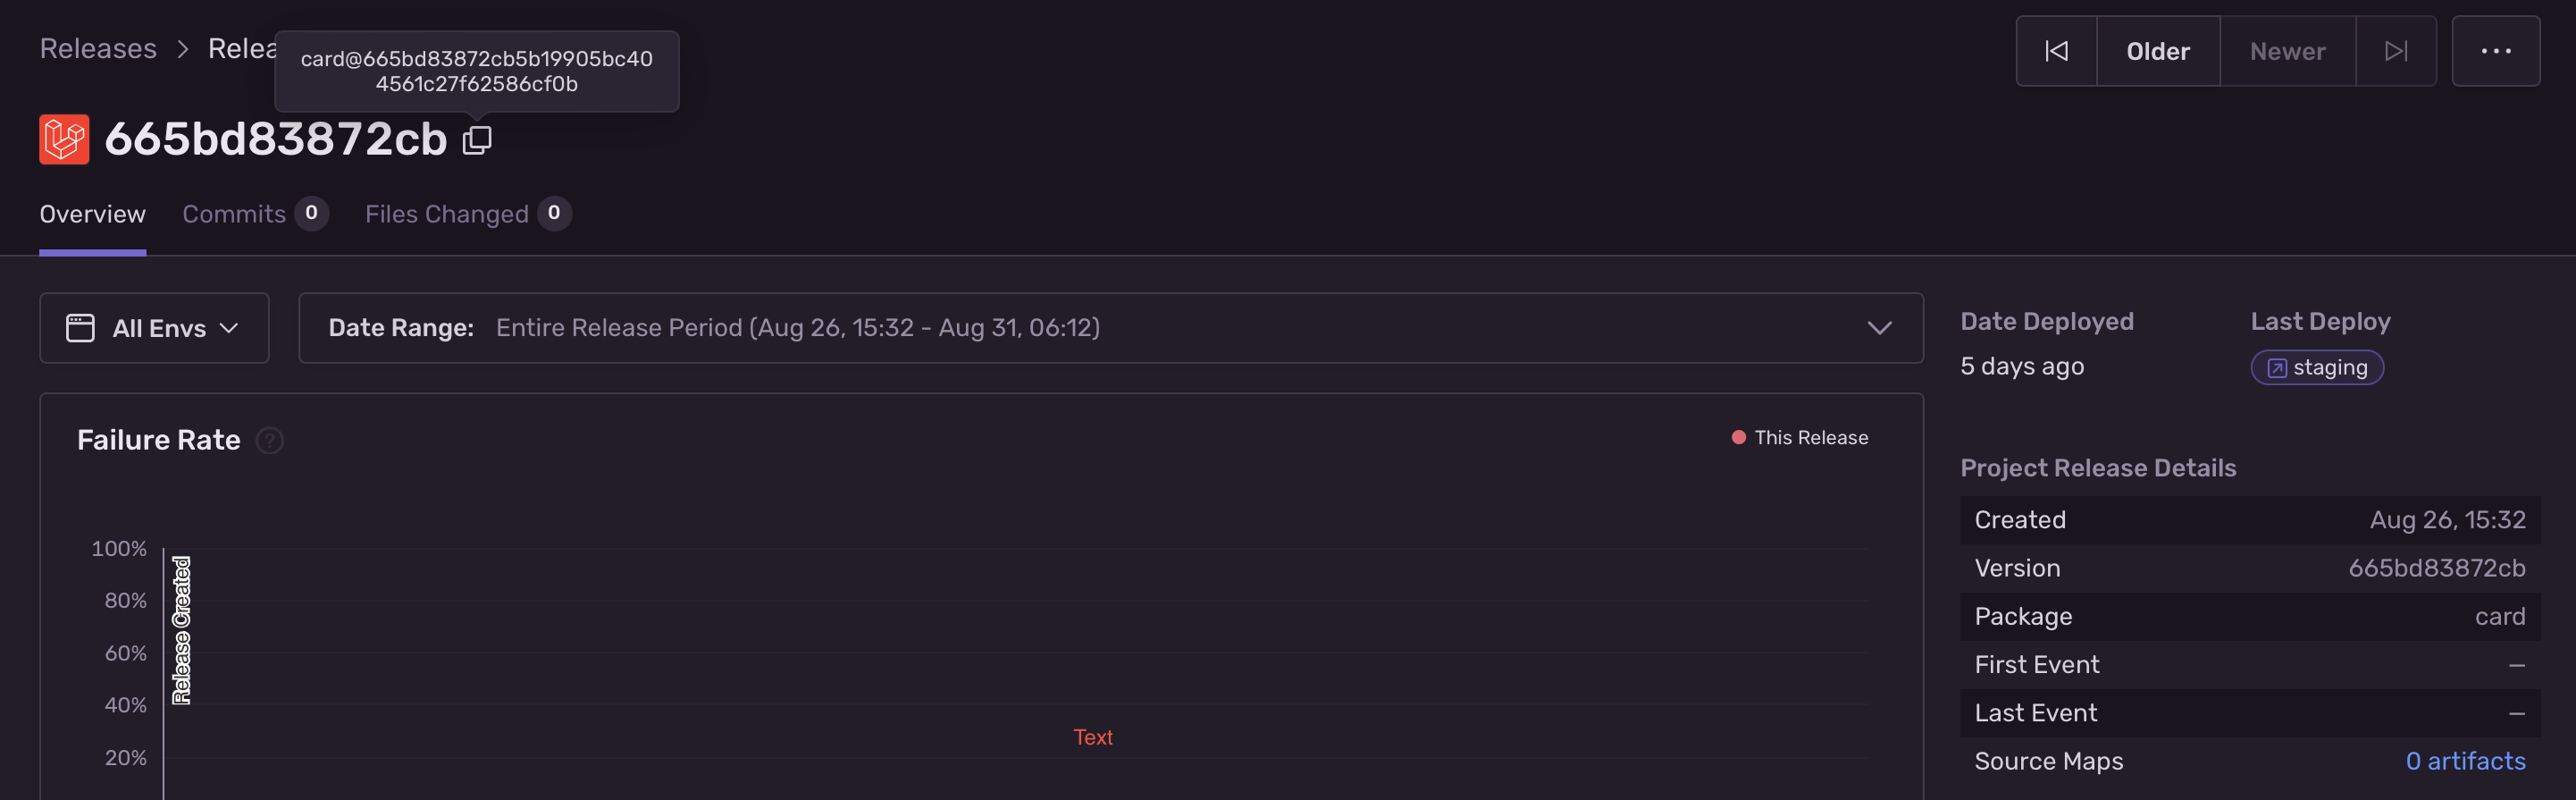The height and width of the screenshot is (800, 2576).
Task: Open the Failure Rate help tooltip icon
Action: click(268, 440)
